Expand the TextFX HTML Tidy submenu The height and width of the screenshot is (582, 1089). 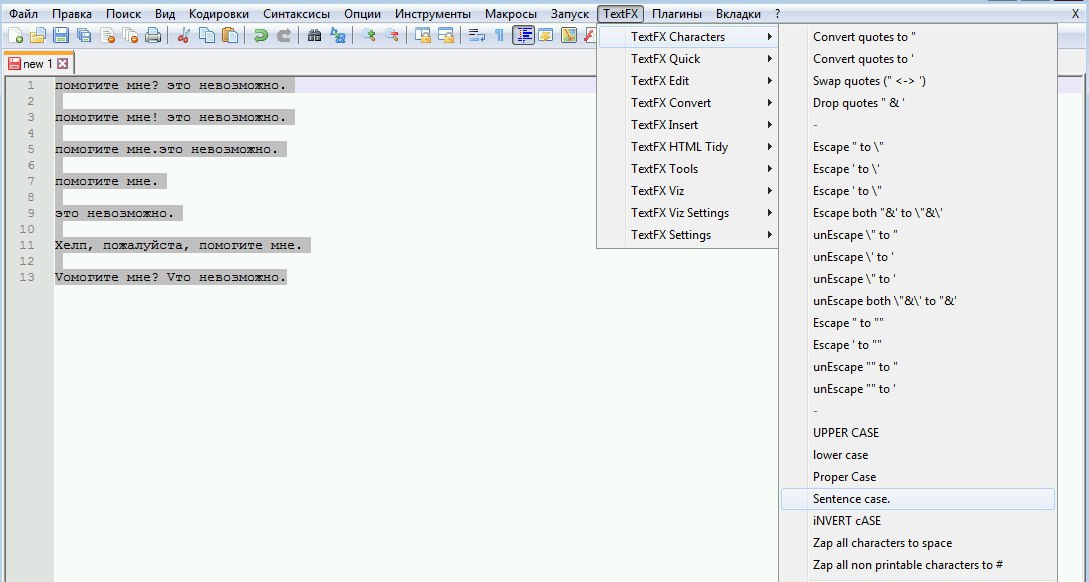688,147
